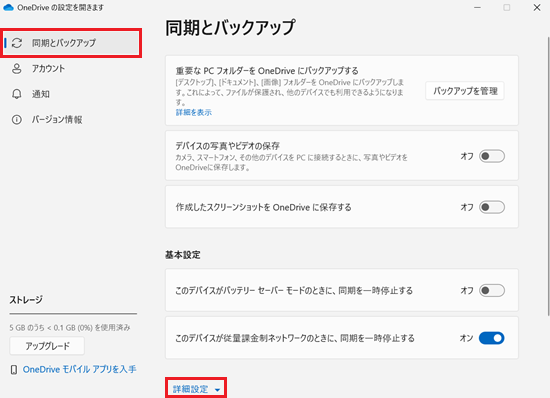Open OneDrive モバイル アプリを入手 link
550x398 pixels.
(80, 369)
